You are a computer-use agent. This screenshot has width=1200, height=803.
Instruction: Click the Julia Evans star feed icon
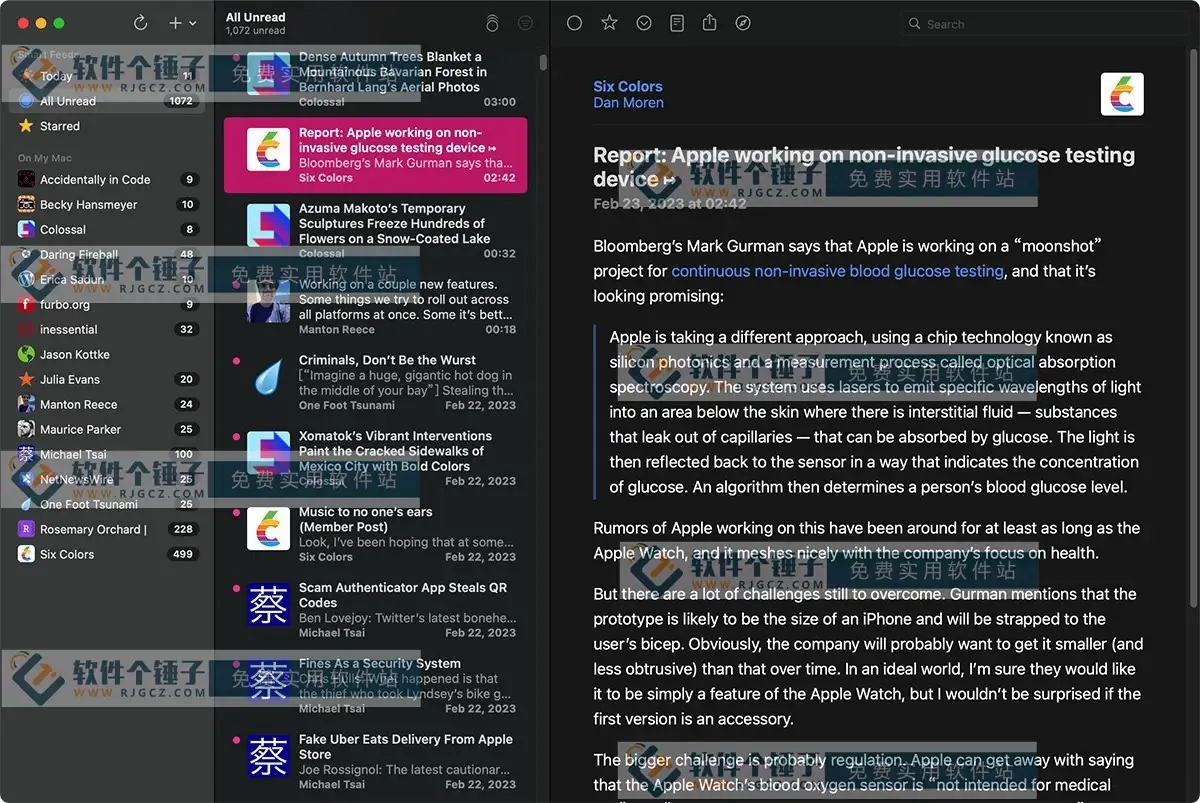tap(26, 380)
